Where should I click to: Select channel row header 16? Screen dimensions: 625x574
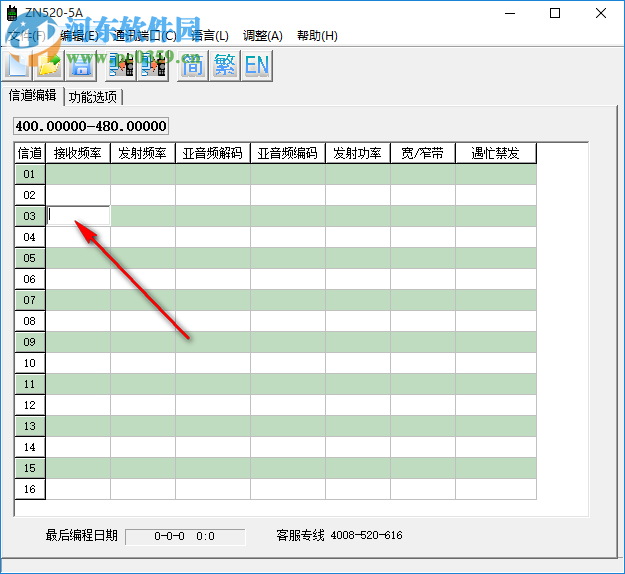(x=29, y=489)
